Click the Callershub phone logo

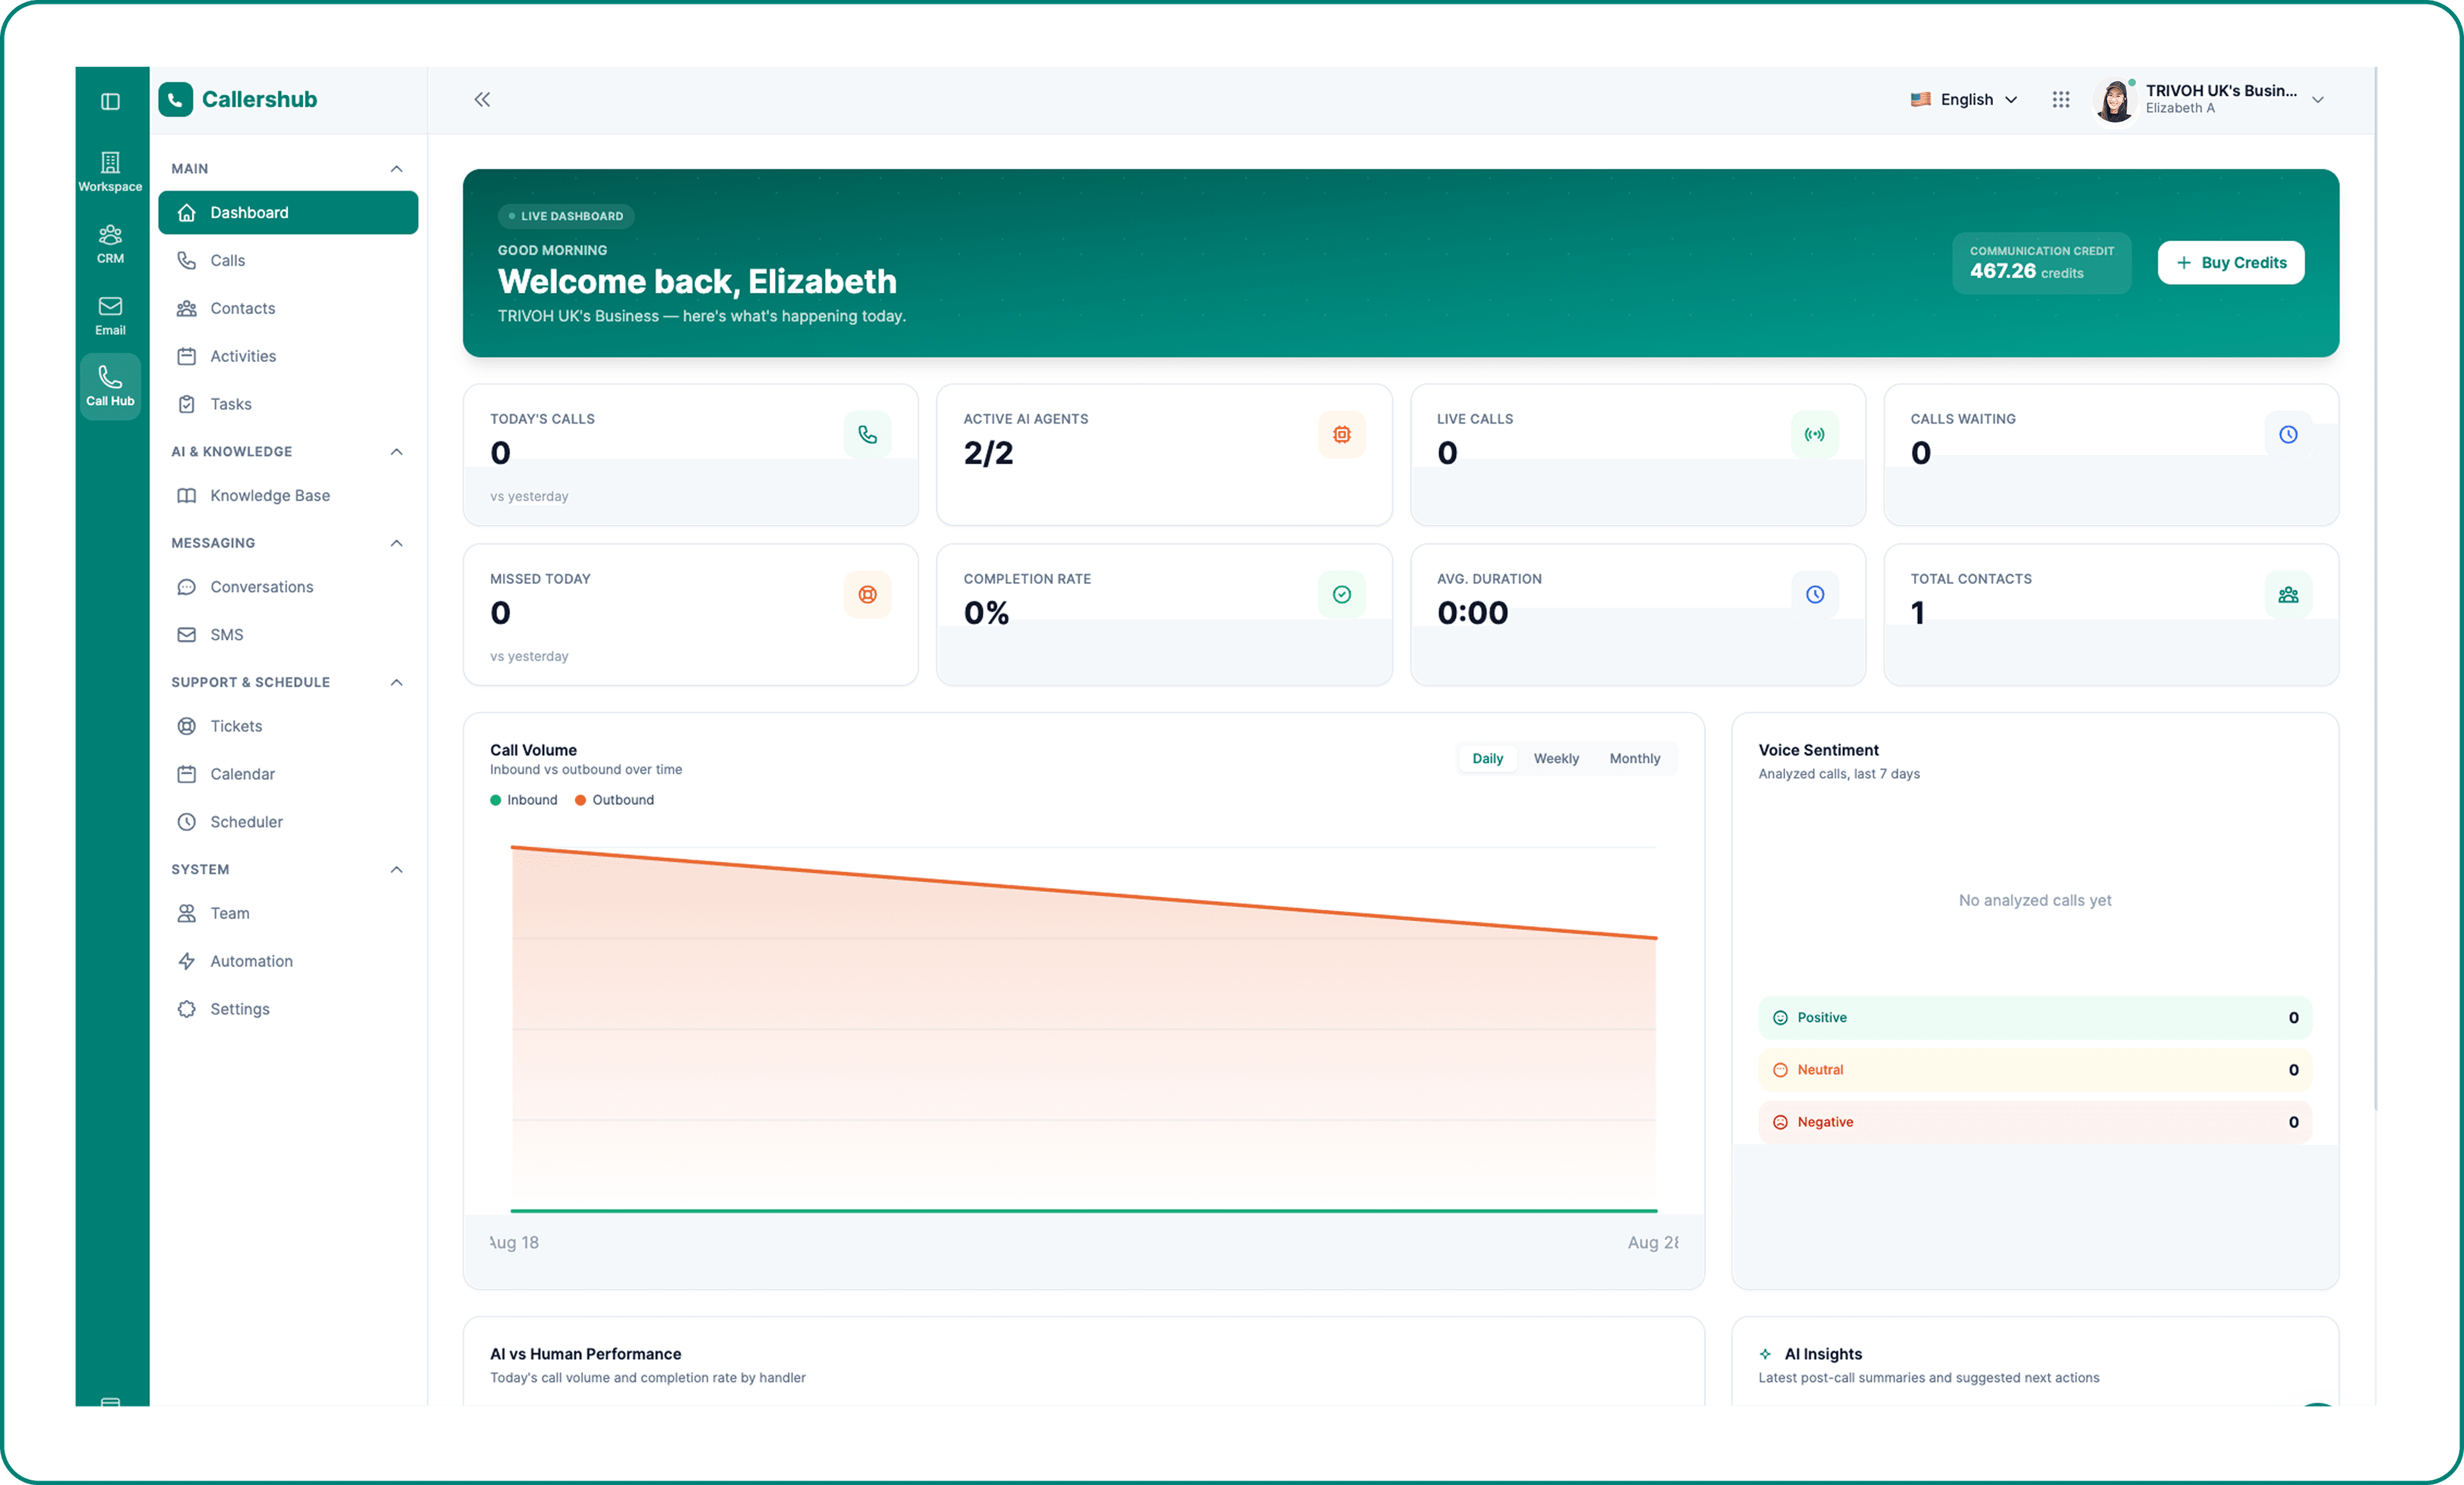click(x=175, y=99)
